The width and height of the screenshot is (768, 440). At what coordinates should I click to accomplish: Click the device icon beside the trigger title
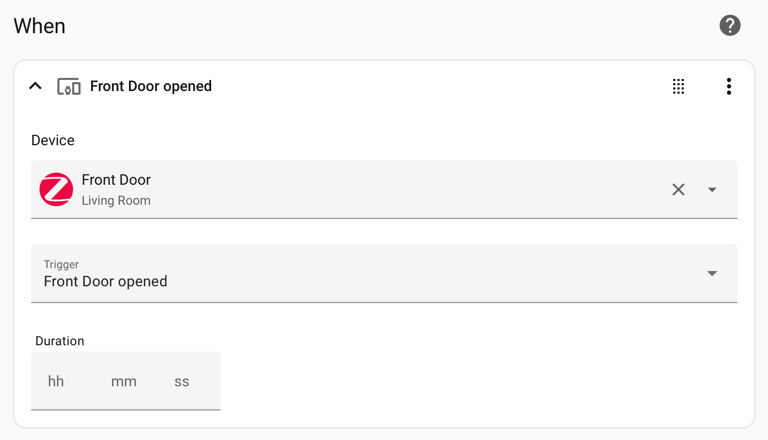(68, 86)
